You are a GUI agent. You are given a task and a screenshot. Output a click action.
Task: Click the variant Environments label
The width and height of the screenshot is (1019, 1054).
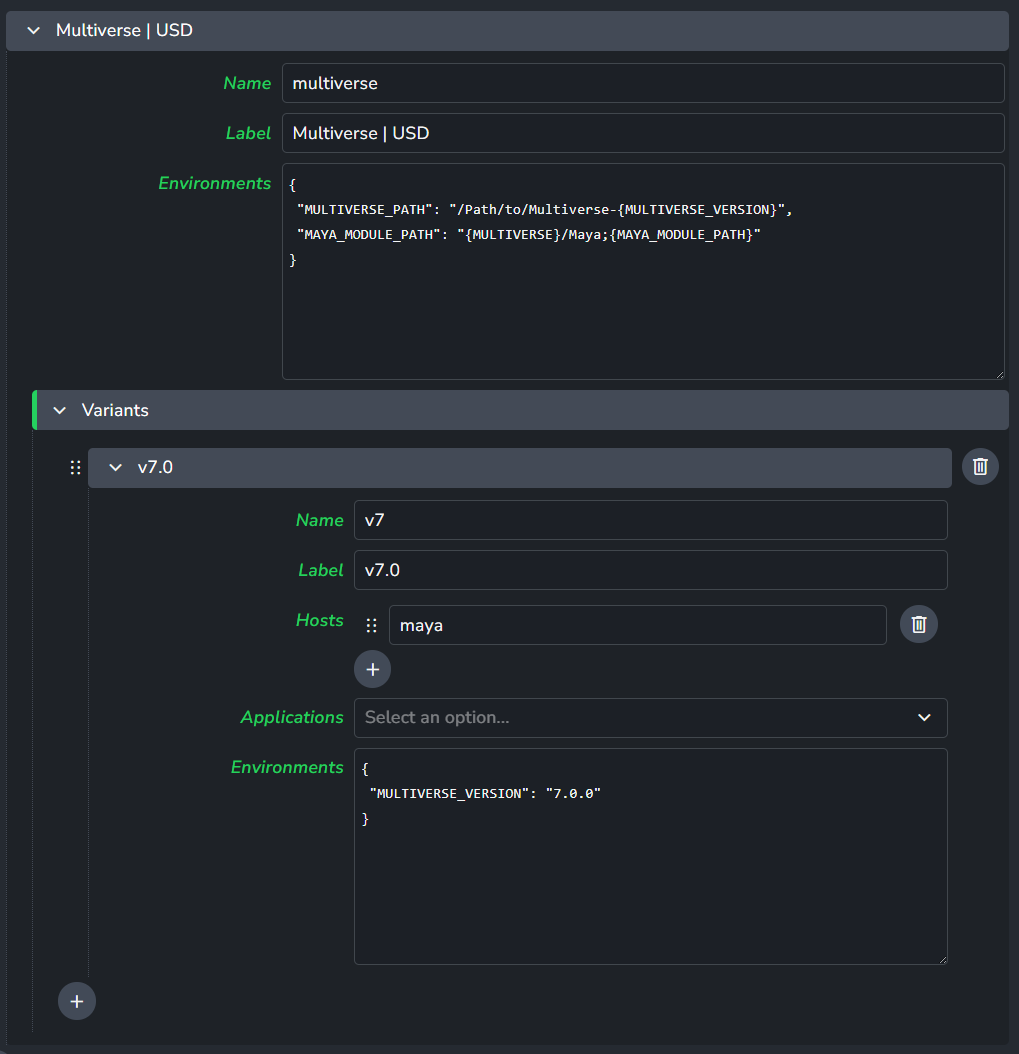pos(287,767)
